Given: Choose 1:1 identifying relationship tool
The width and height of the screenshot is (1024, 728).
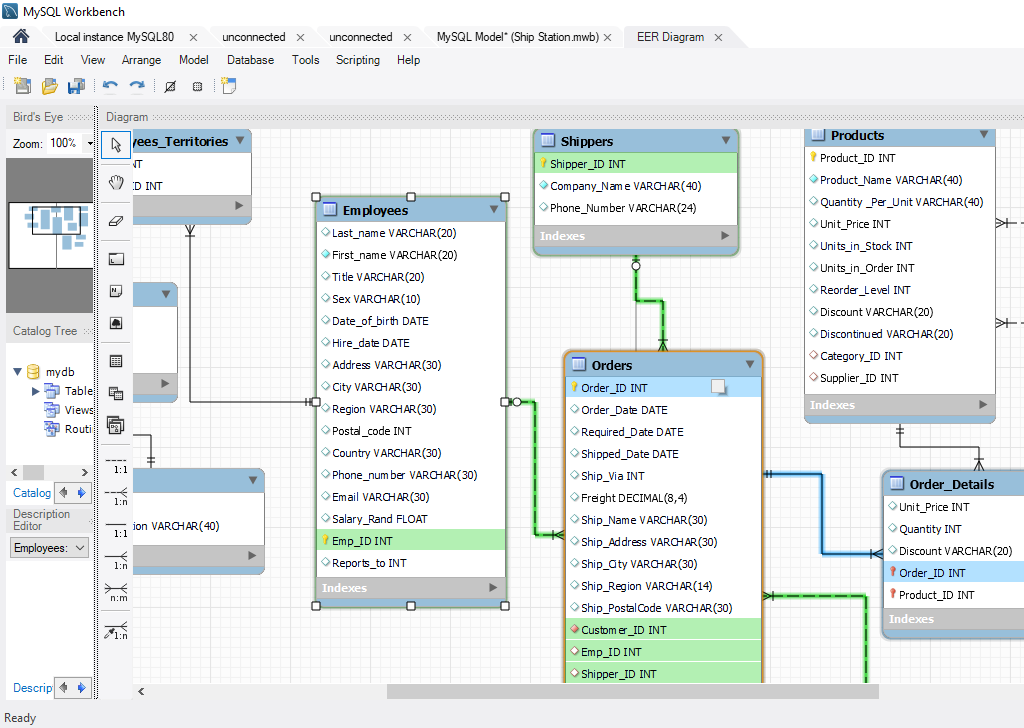Looking at the screenshot, I should 117,529.
